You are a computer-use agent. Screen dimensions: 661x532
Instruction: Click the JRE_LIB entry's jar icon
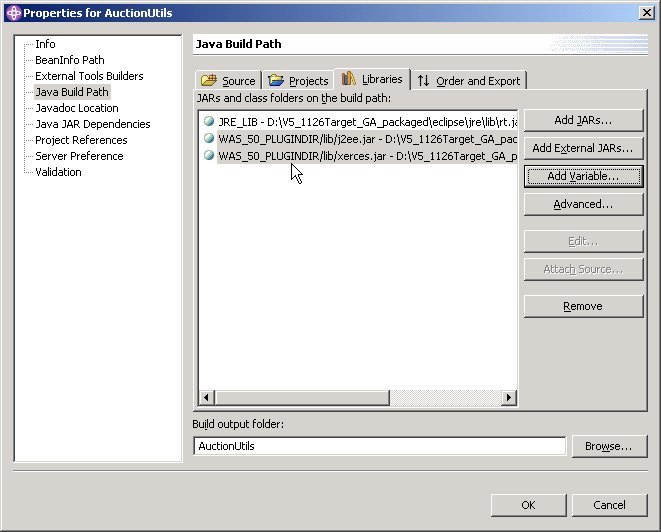(209, 121)
